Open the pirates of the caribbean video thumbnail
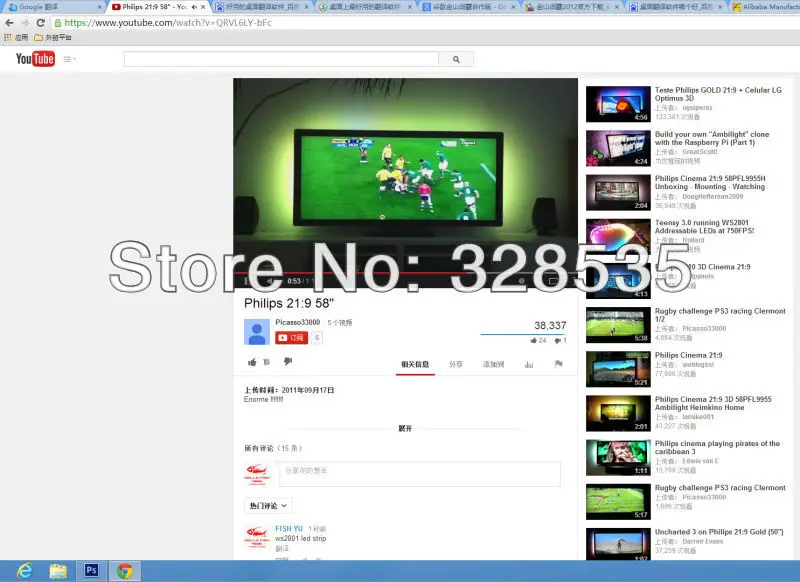Screen dimensions: 800x582 (618, 458)
